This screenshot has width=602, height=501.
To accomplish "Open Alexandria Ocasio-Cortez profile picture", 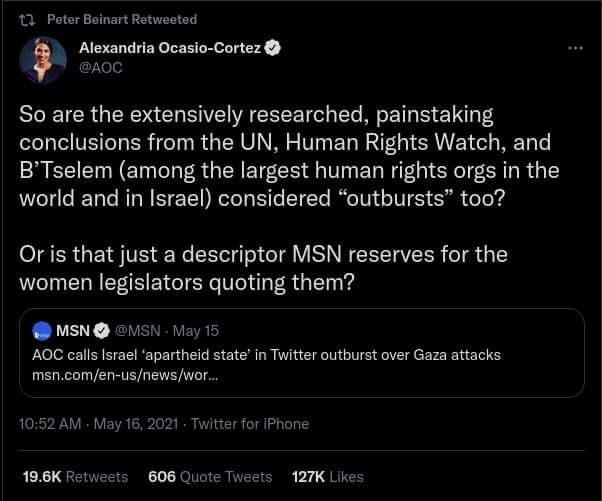I will click(44, 62).
